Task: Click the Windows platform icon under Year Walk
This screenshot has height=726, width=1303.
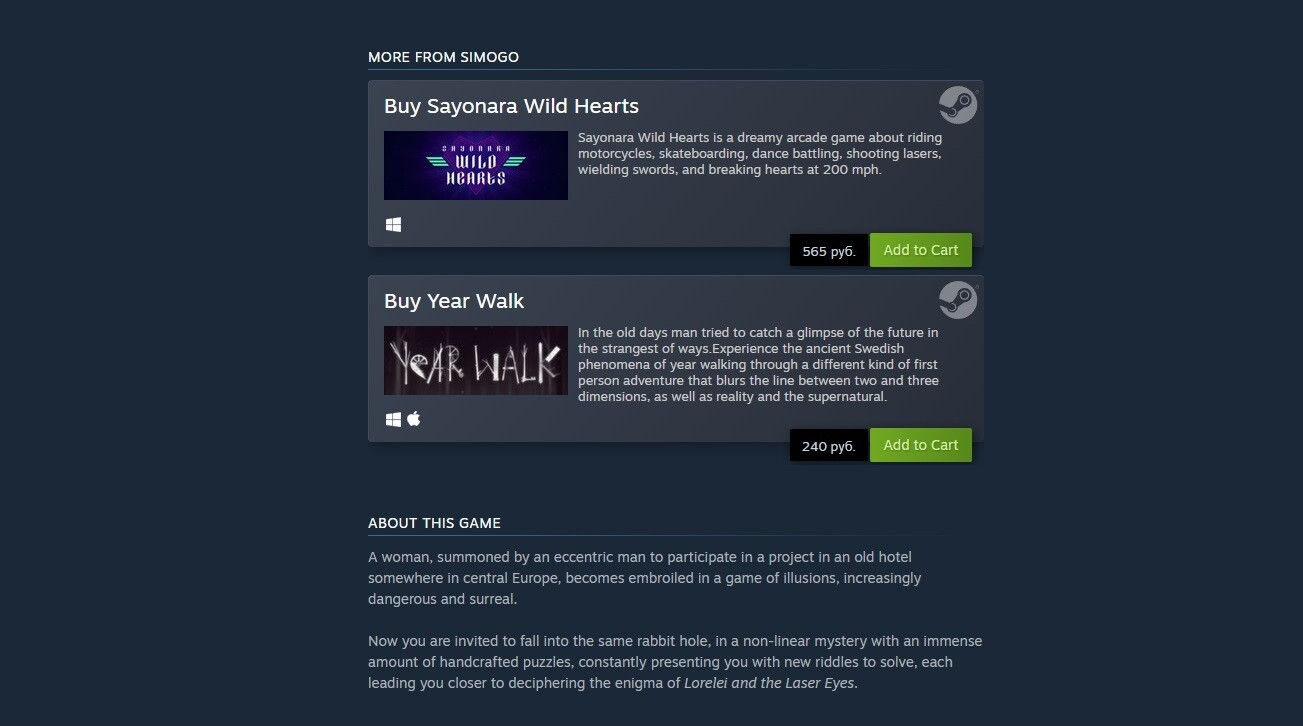Action: [394, 419]
